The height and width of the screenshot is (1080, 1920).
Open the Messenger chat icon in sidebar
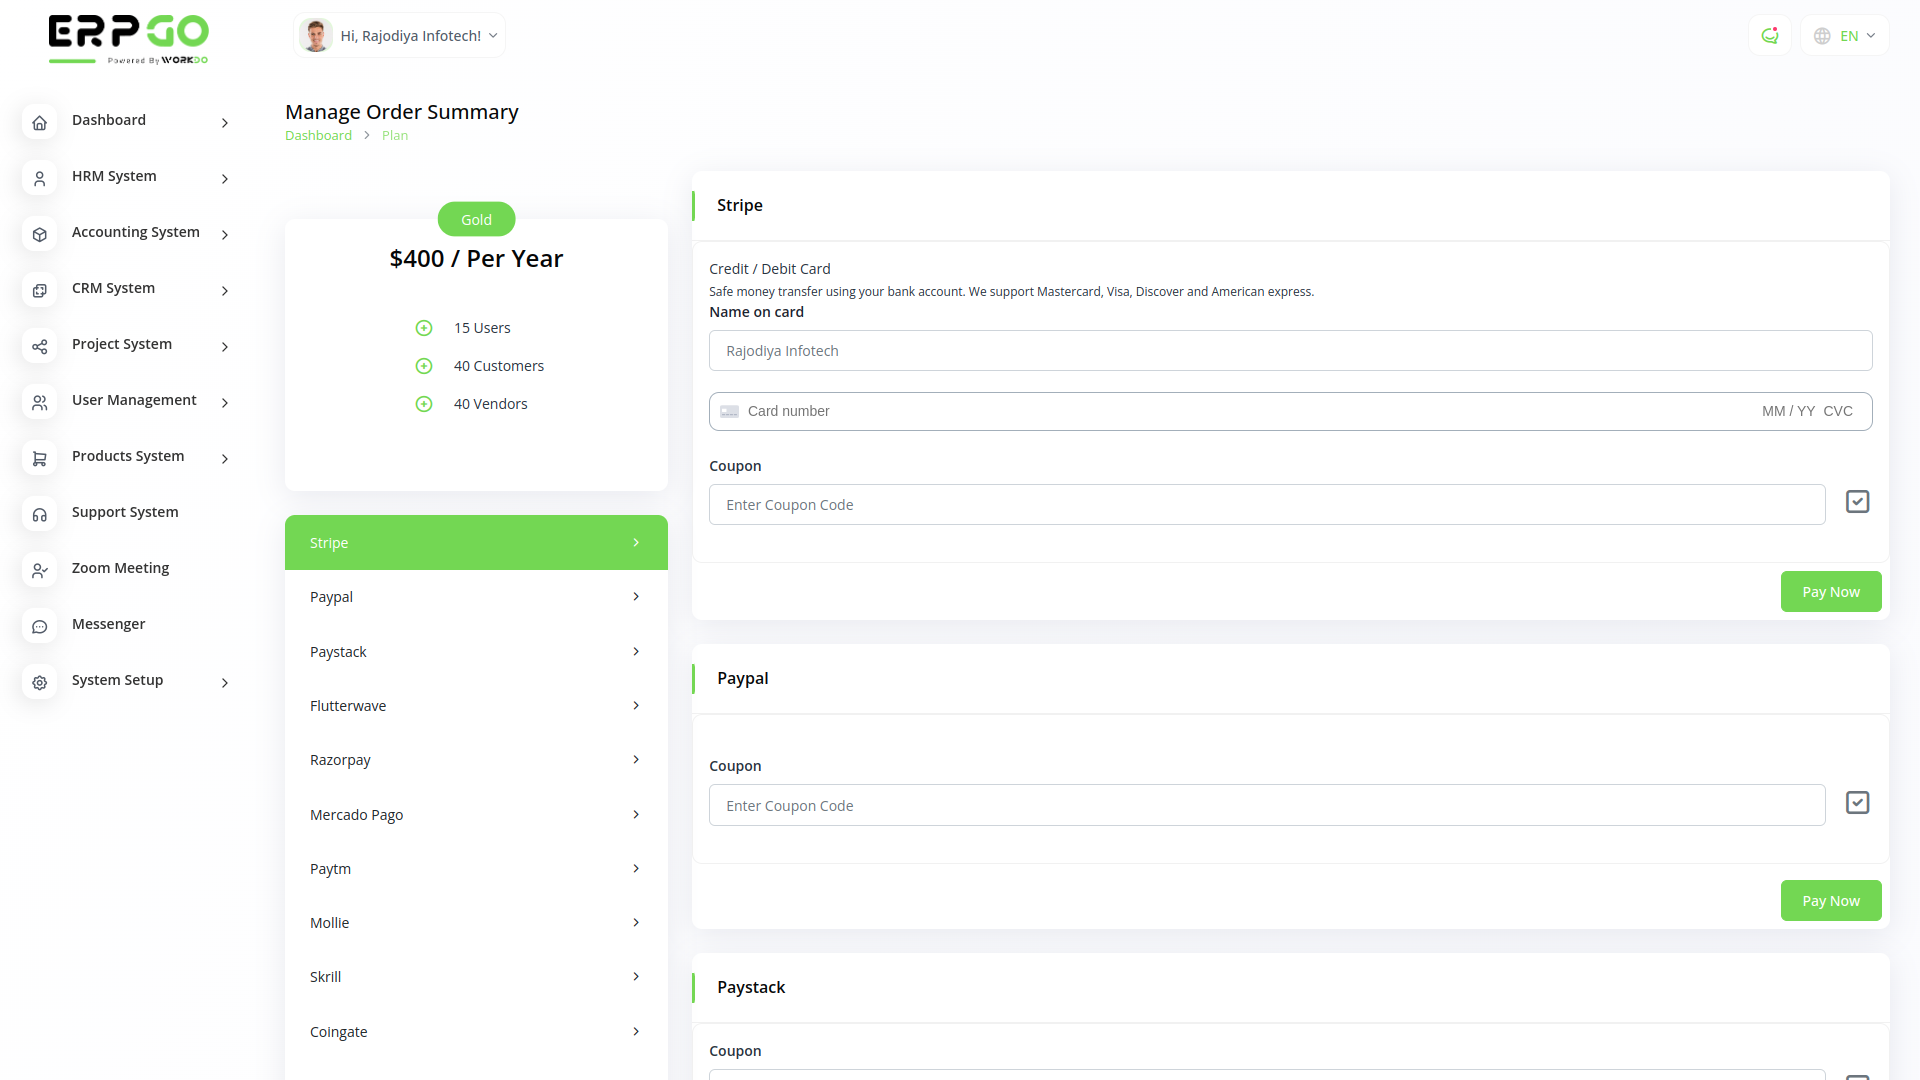point(40,627)
